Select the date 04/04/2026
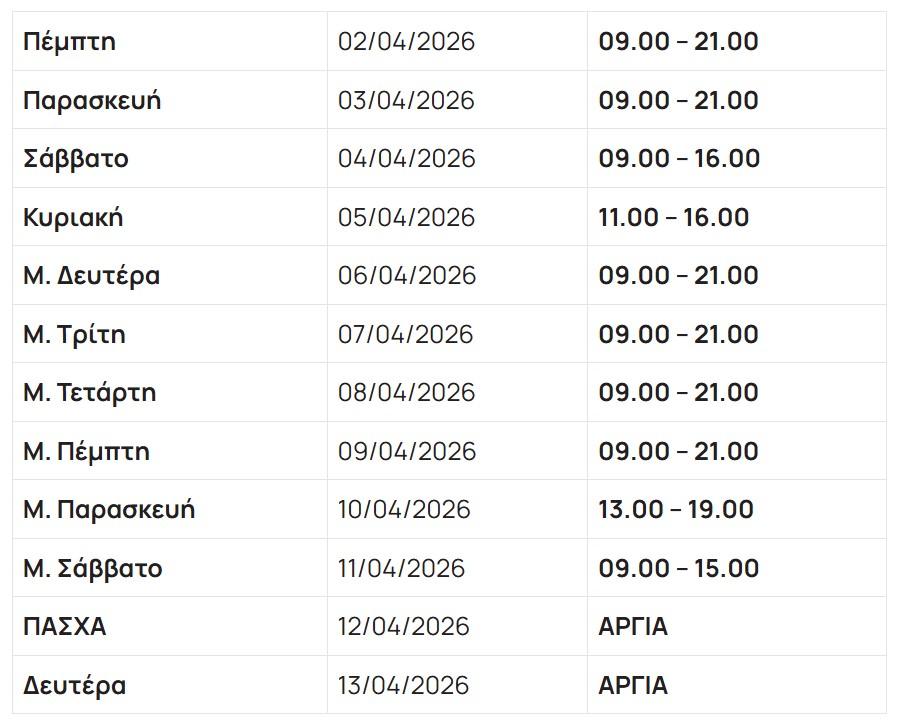This screenshot has height=727, width=902. [406, 159]
